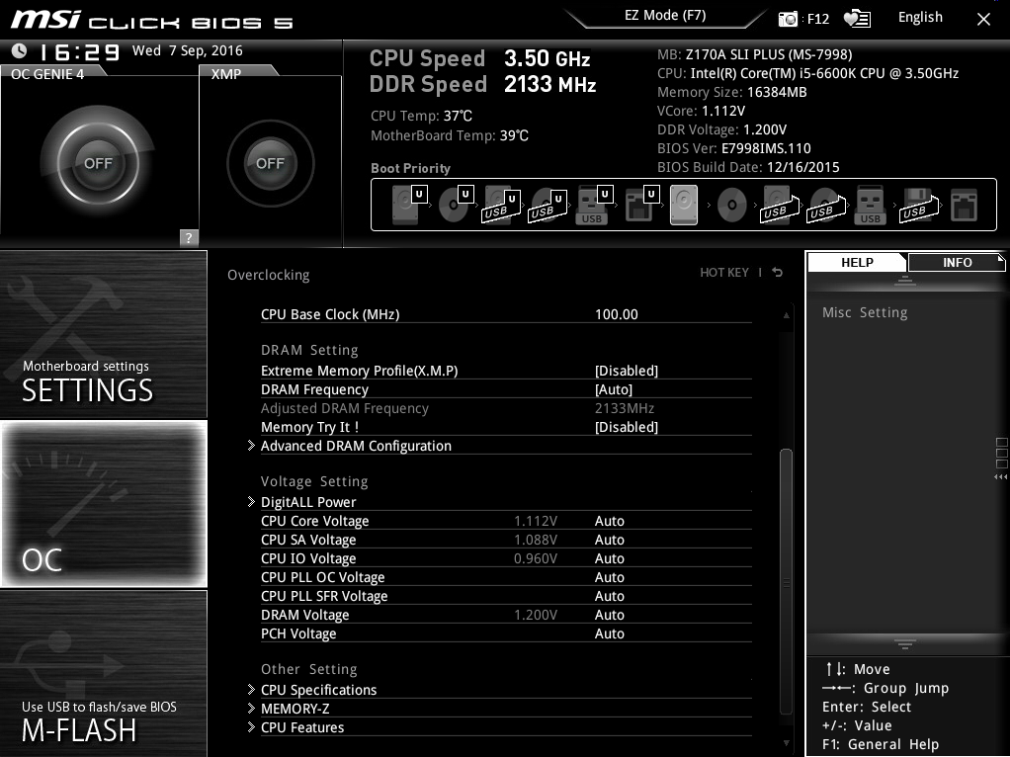
Task: Click the clock icon beside the time
Action: tap(19, 50)
